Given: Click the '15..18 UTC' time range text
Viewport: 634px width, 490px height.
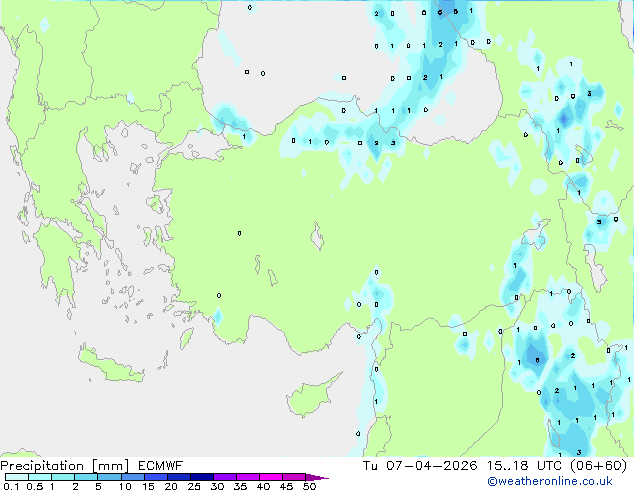Looking at the screenshot, I should tap(524, 466).
